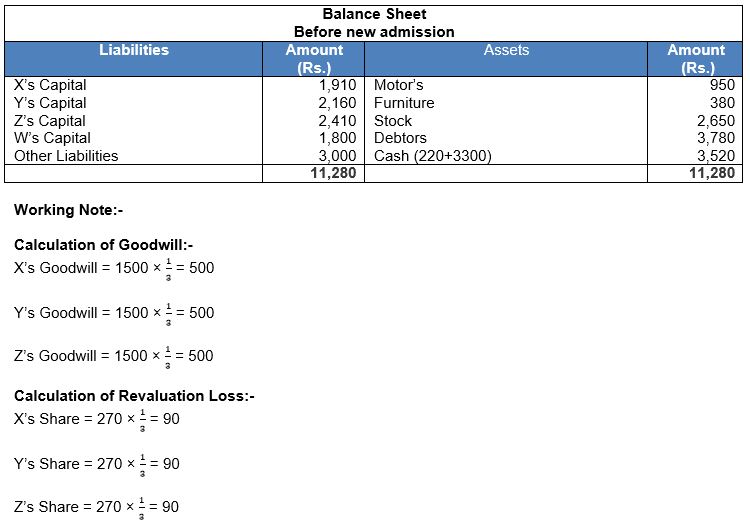The height and width of the screenshot is (528, 750).
Task: Select the 'Calculation of Goodwill:-' heading
Action: tap(103, 245)
